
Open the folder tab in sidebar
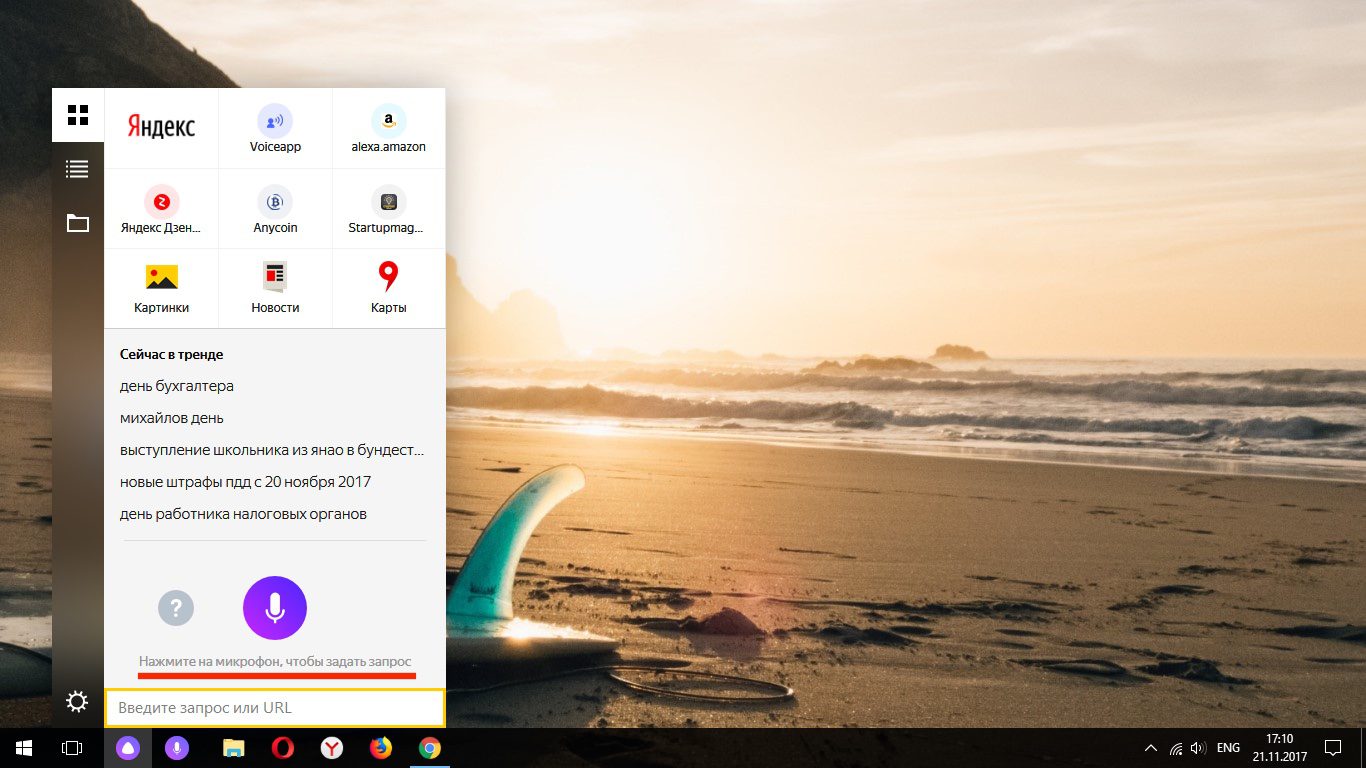coord(78,223)
